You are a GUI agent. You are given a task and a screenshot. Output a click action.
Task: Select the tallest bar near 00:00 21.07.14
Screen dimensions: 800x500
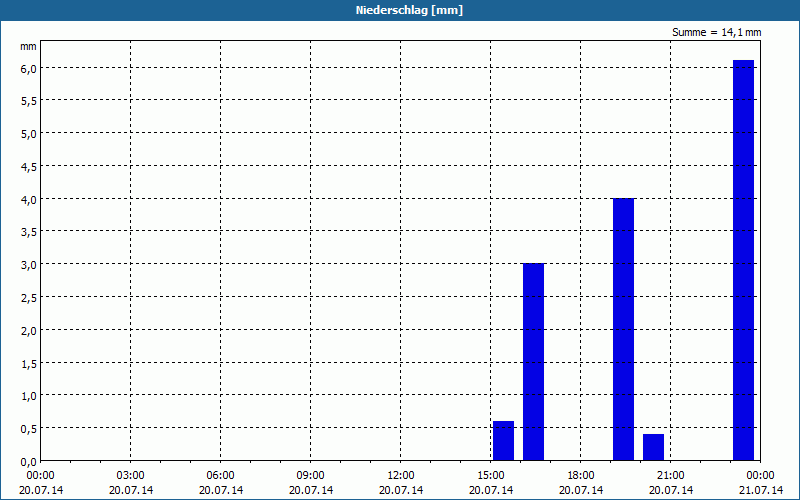tap(743, 260)
